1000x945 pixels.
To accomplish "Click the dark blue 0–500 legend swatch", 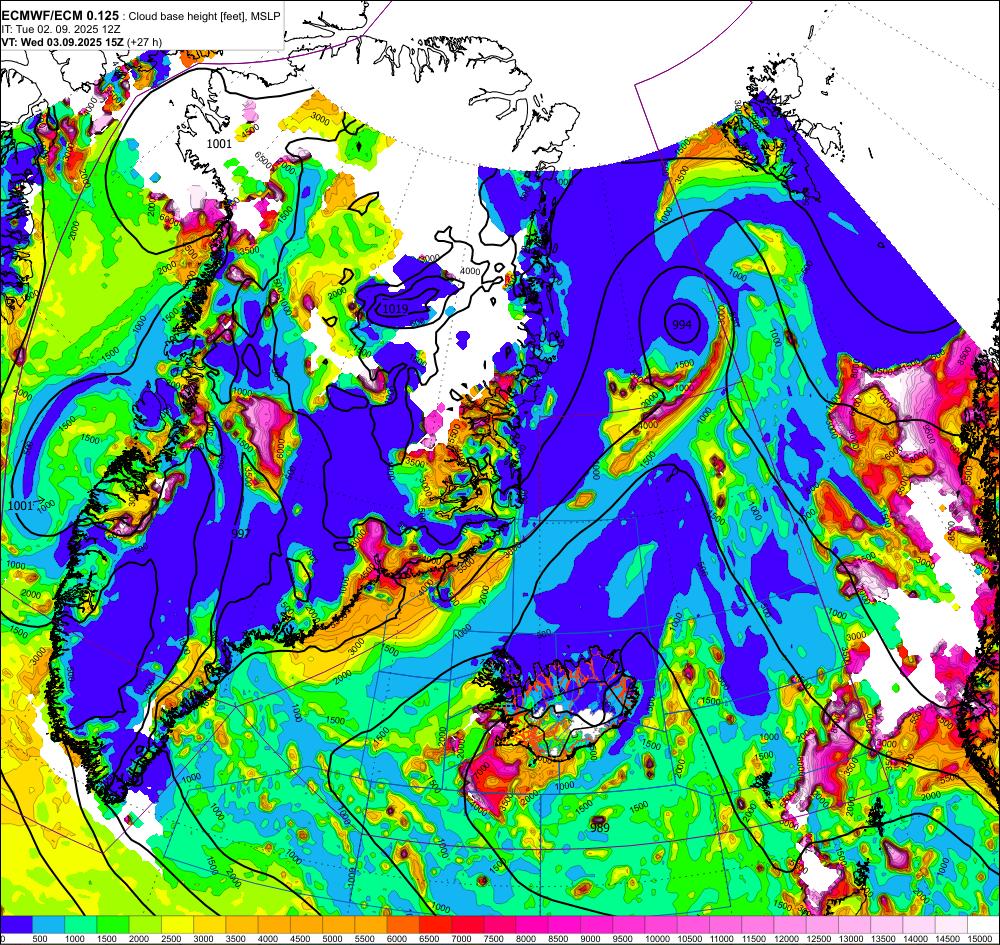I will (16, 925).
